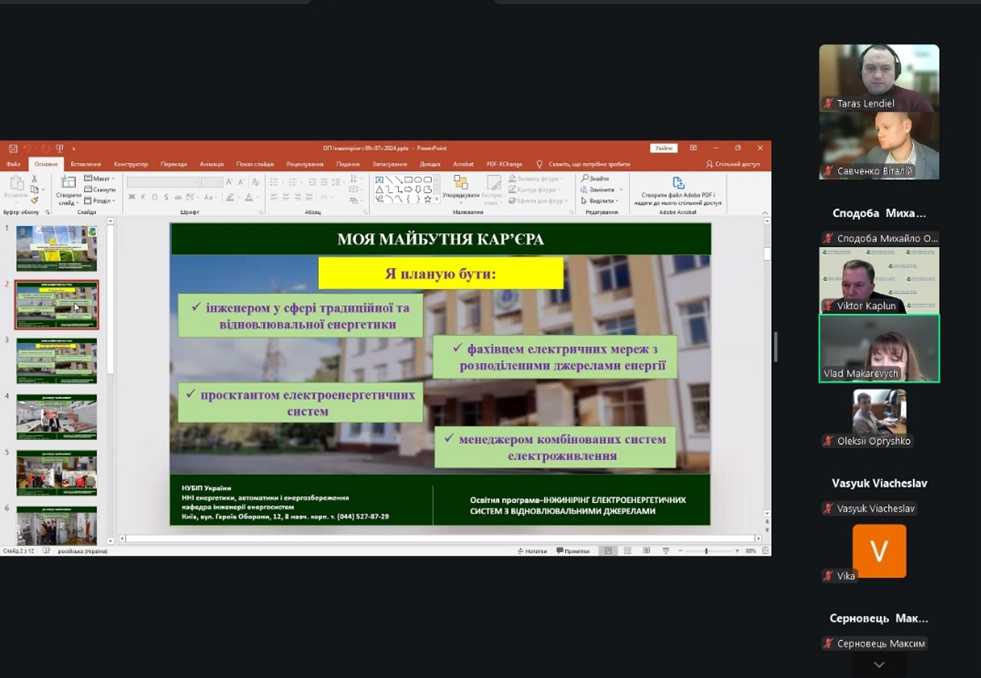Toggle text shadow S
This screenshot has width=981, height=678.
(x=166, y=197)
